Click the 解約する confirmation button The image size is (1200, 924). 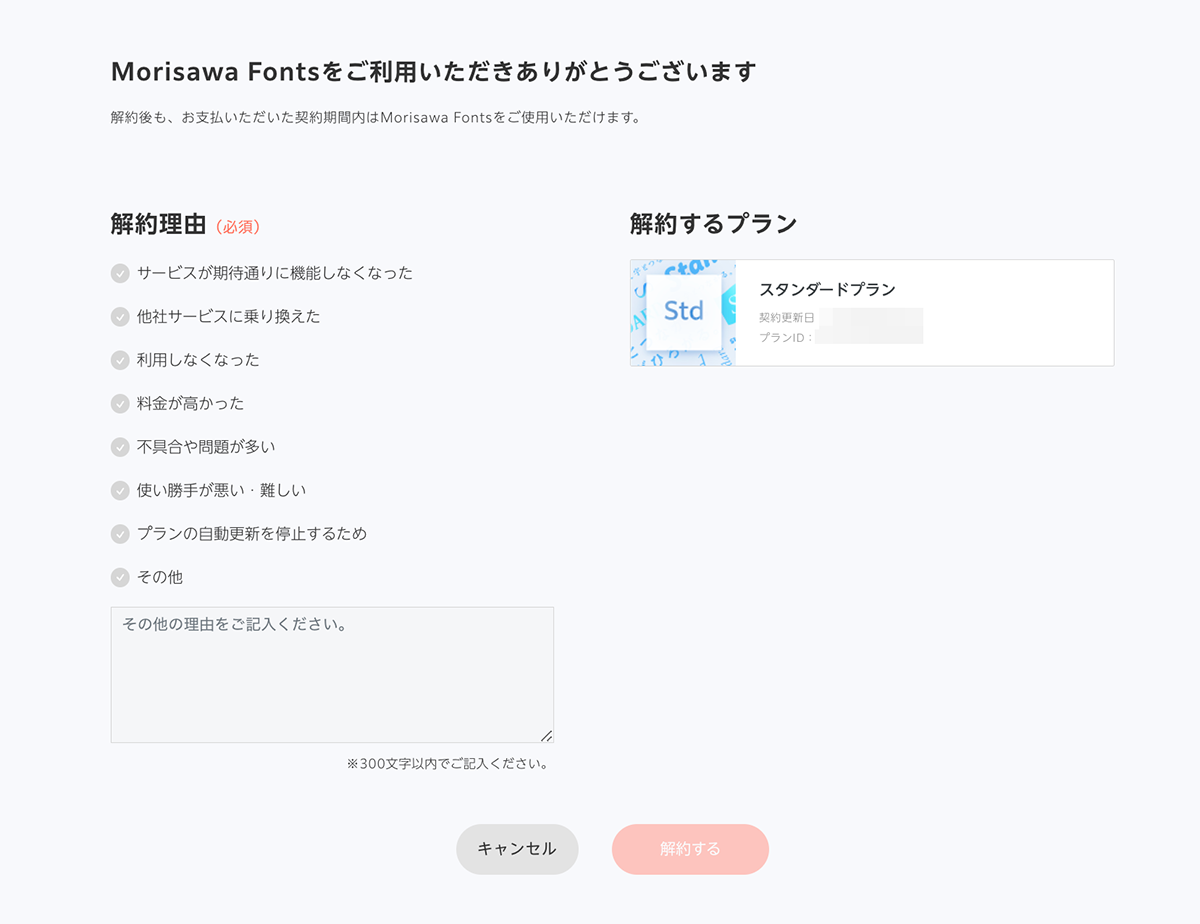(690, 849)
